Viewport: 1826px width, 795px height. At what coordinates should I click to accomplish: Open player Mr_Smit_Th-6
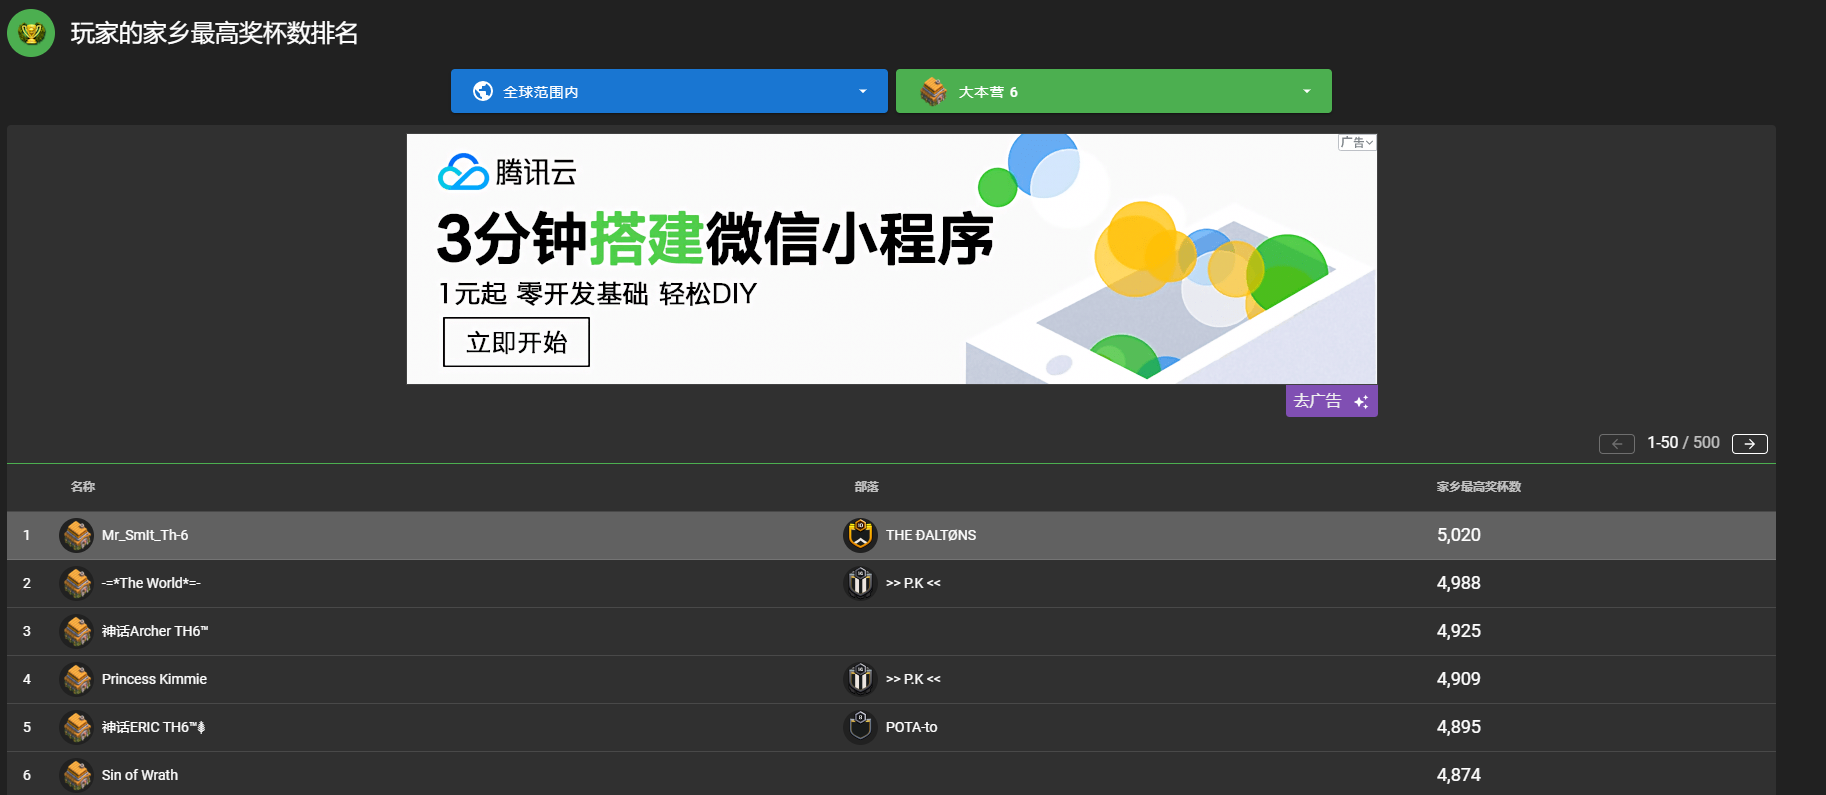pyautogui.click(x=145, y=535)
